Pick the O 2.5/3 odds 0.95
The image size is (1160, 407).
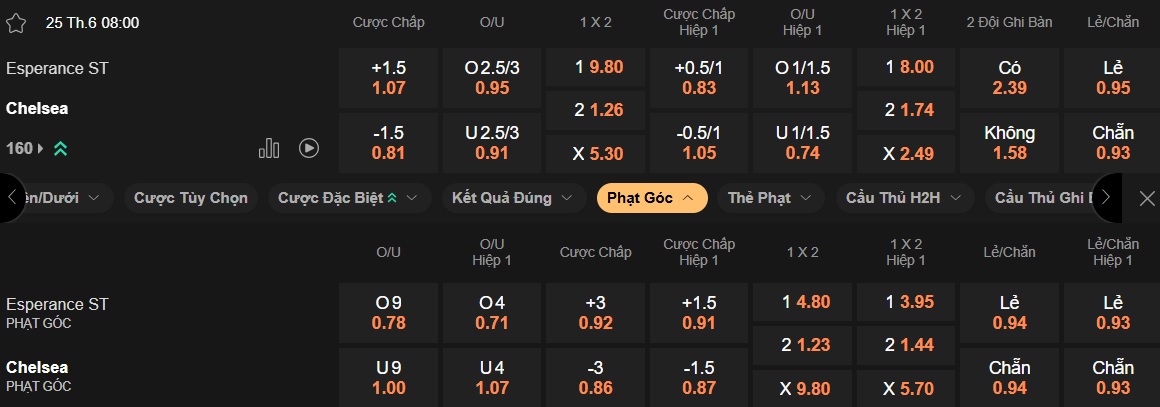[492, 78]
